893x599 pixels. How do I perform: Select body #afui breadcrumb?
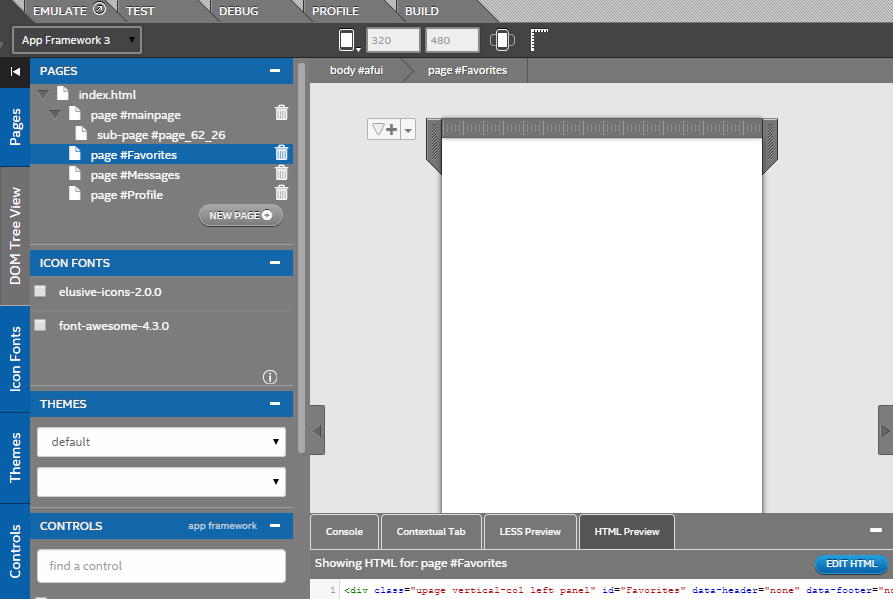(357, 70)
